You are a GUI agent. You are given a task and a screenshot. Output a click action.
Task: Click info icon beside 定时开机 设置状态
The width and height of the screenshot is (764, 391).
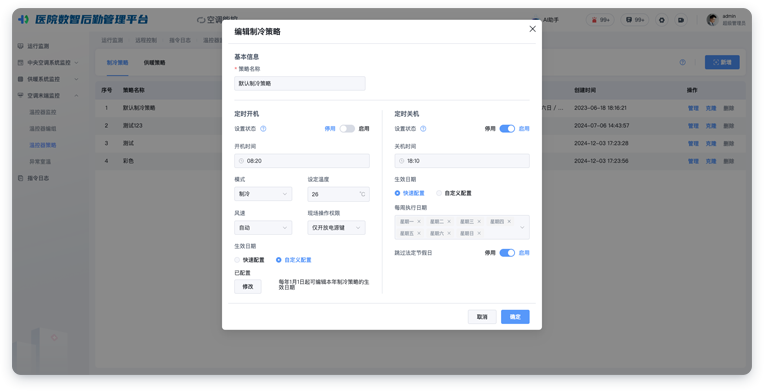pos(263,129)
